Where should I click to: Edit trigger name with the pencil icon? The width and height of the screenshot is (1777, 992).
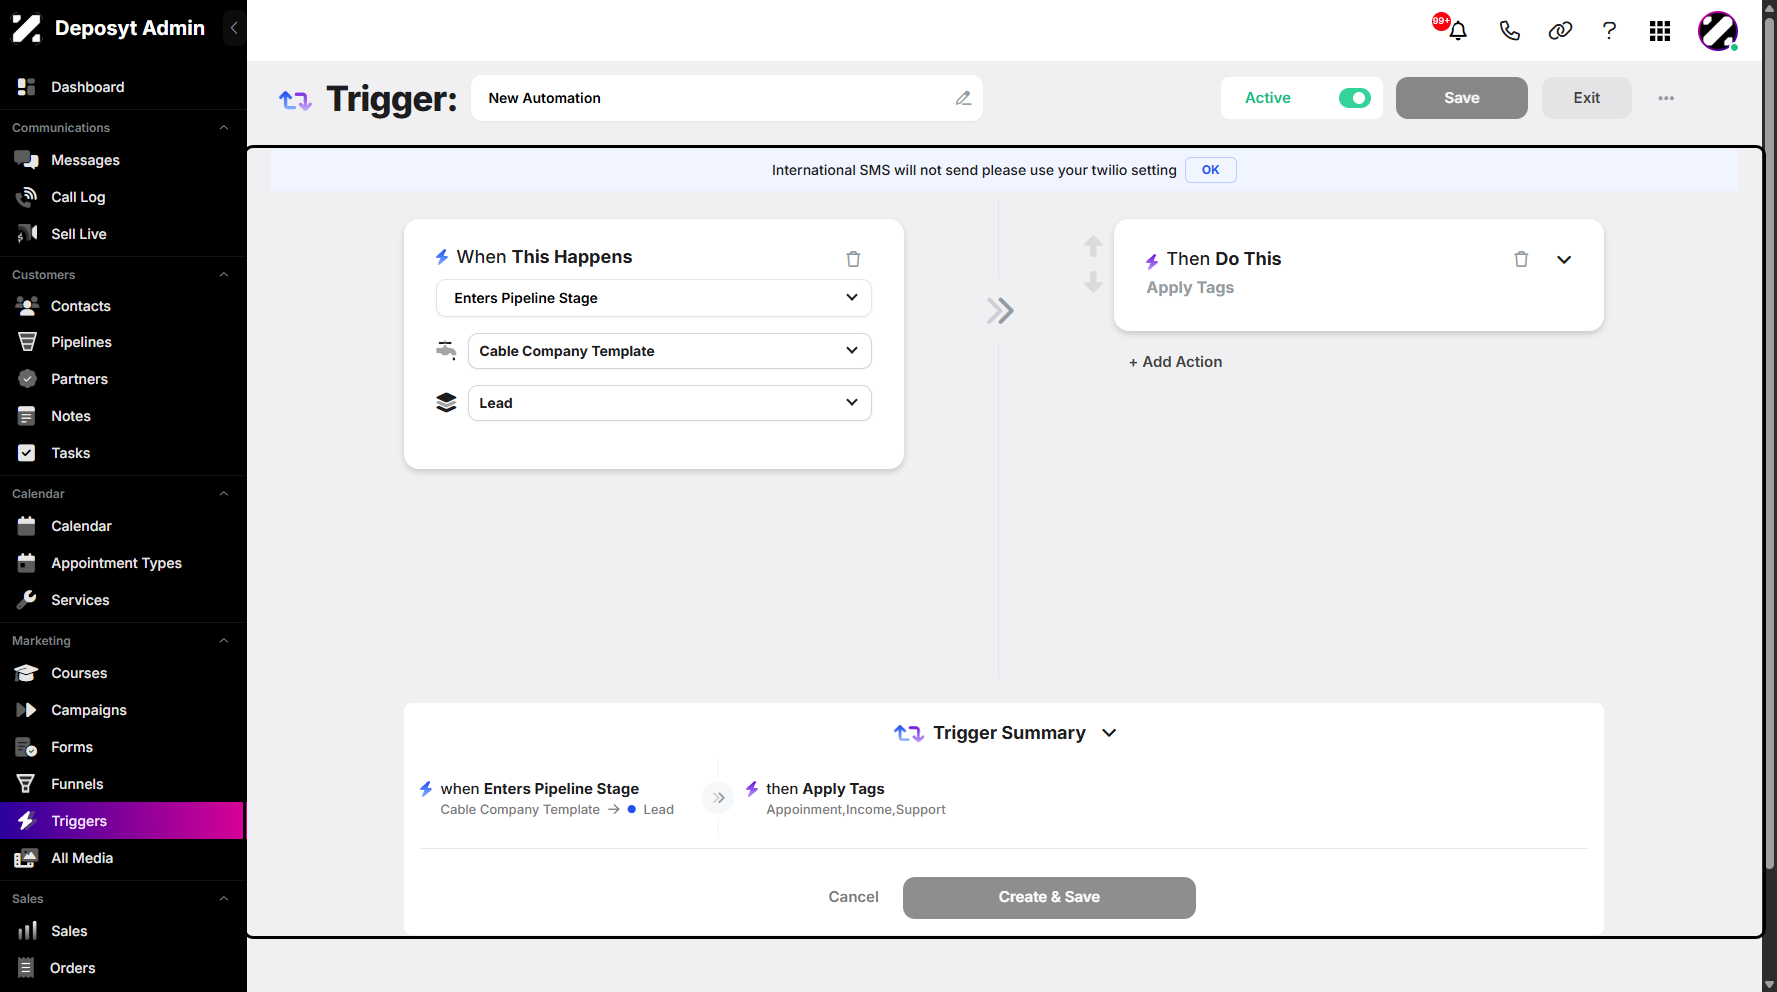click(x=963, y=98)
